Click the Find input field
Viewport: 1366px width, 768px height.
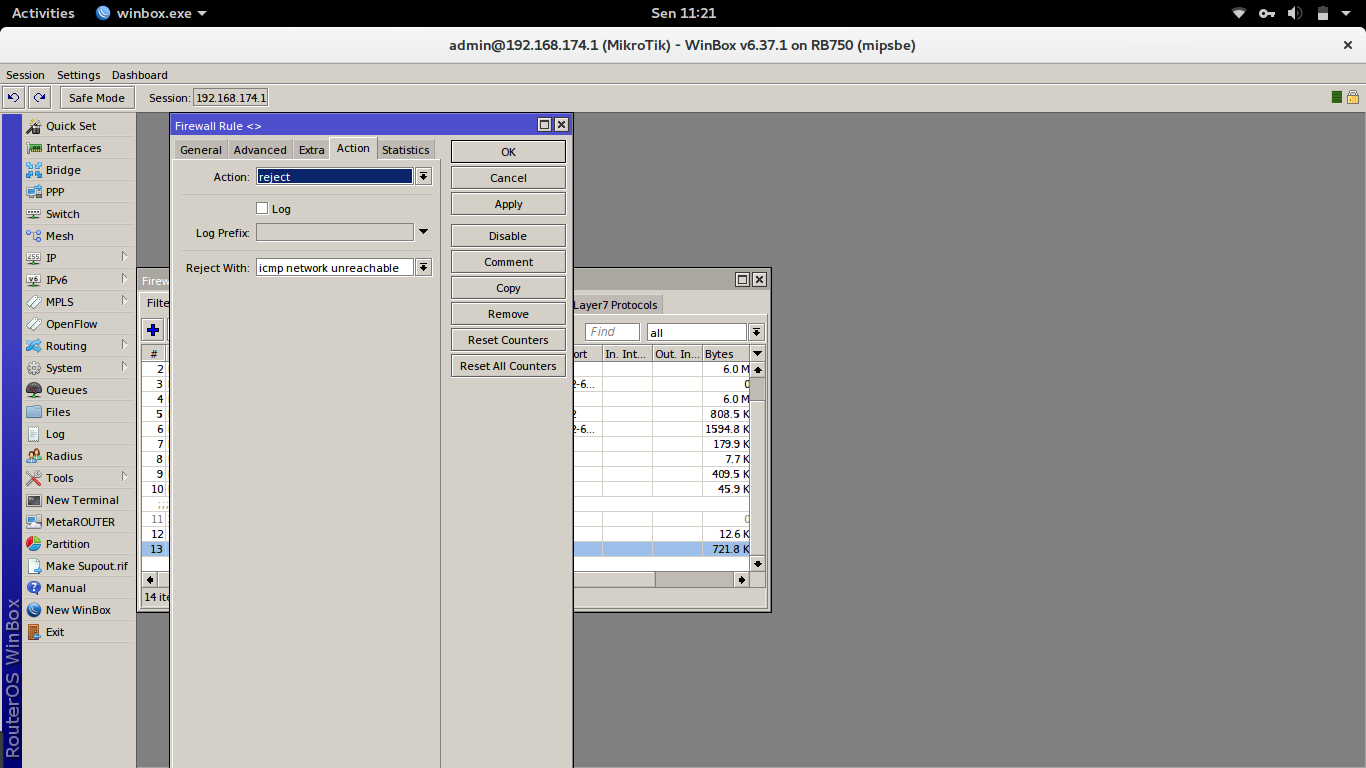[612, 332]
